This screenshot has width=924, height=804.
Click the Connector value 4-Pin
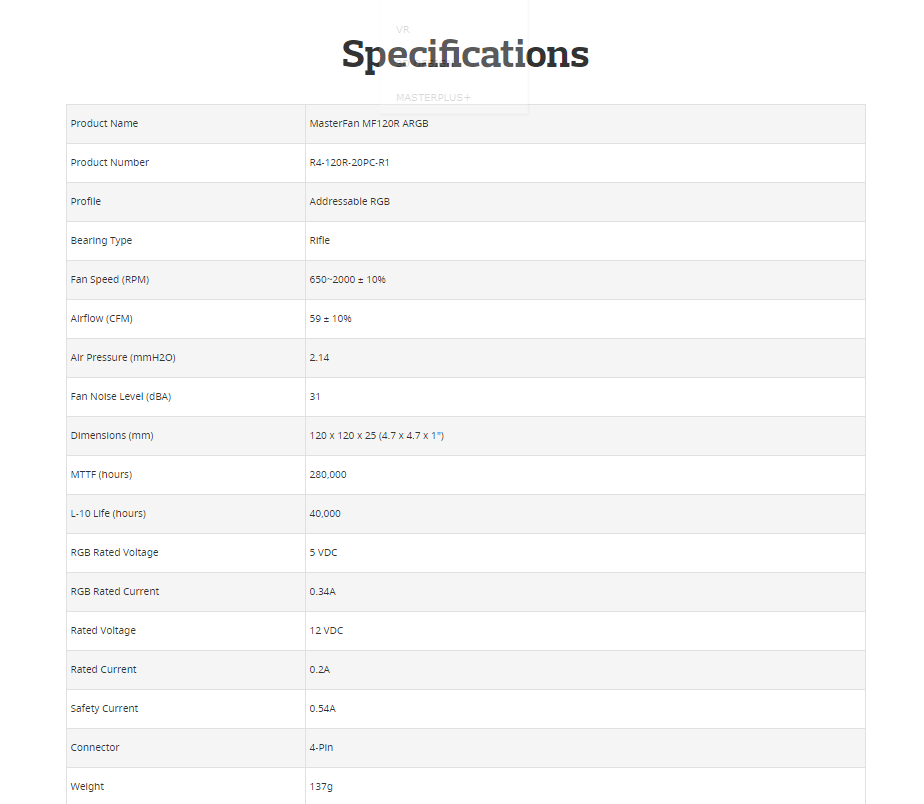pos(321,747)
